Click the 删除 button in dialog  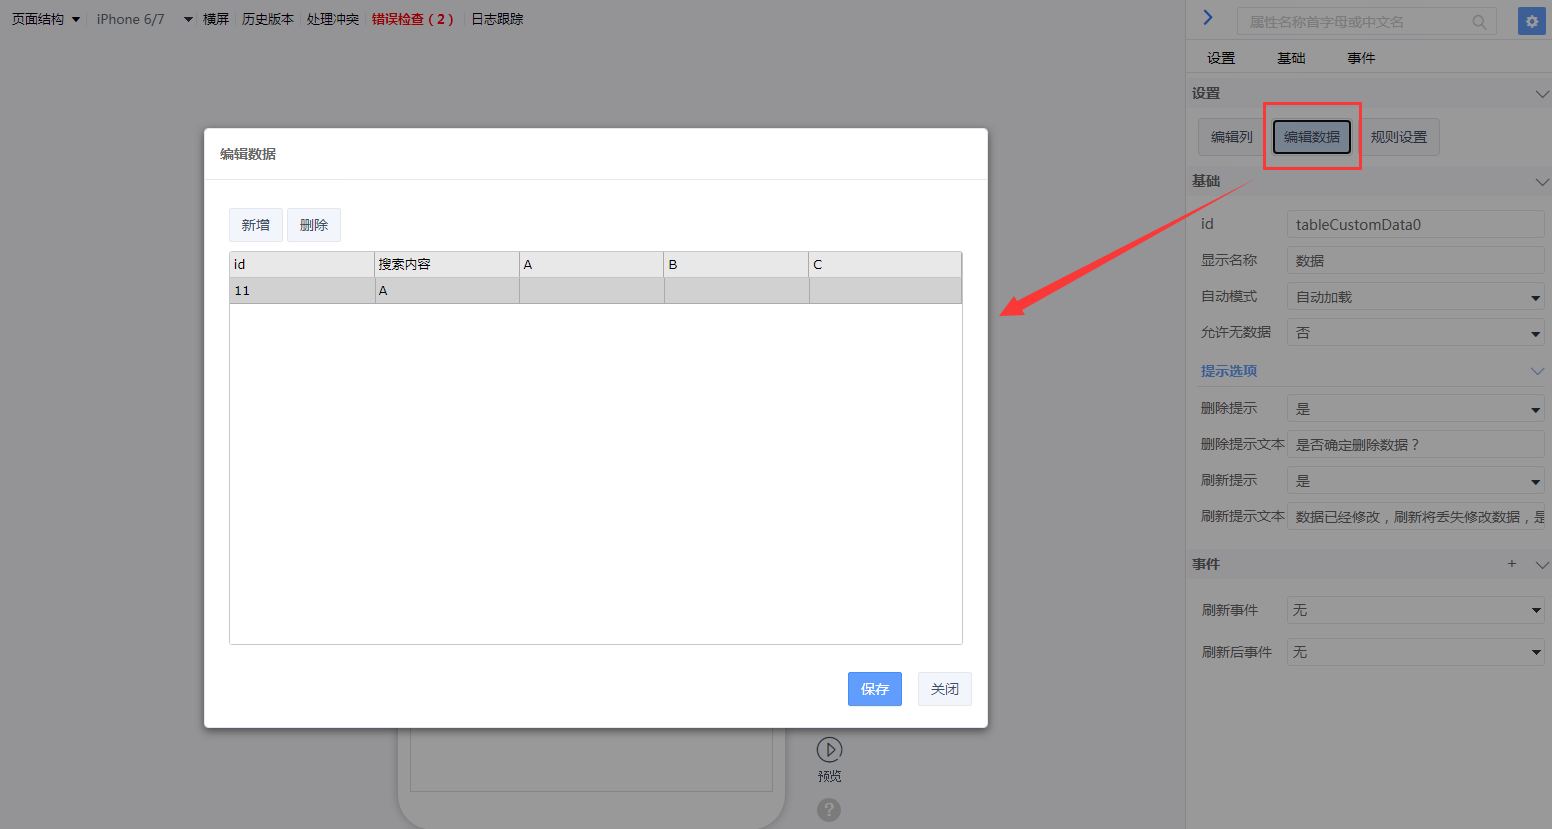[314, 225]
